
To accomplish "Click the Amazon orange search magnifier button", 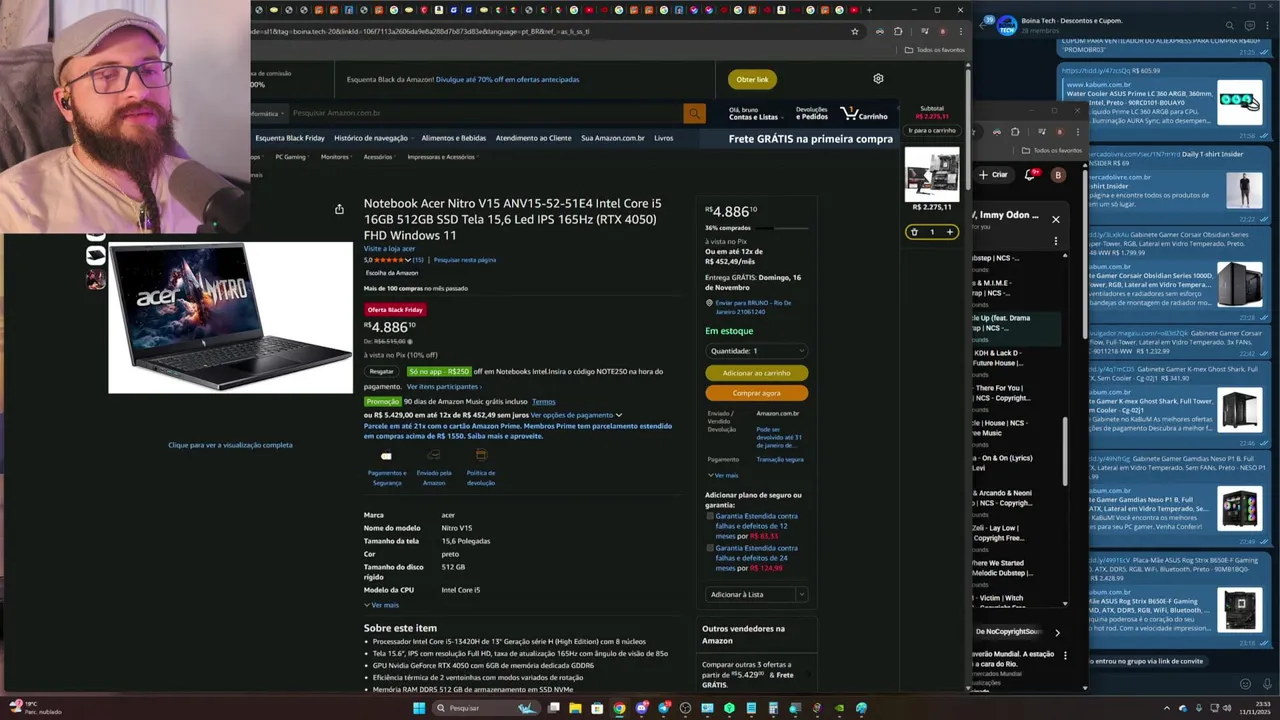I will pyautogui.click(x=694, y=113).
